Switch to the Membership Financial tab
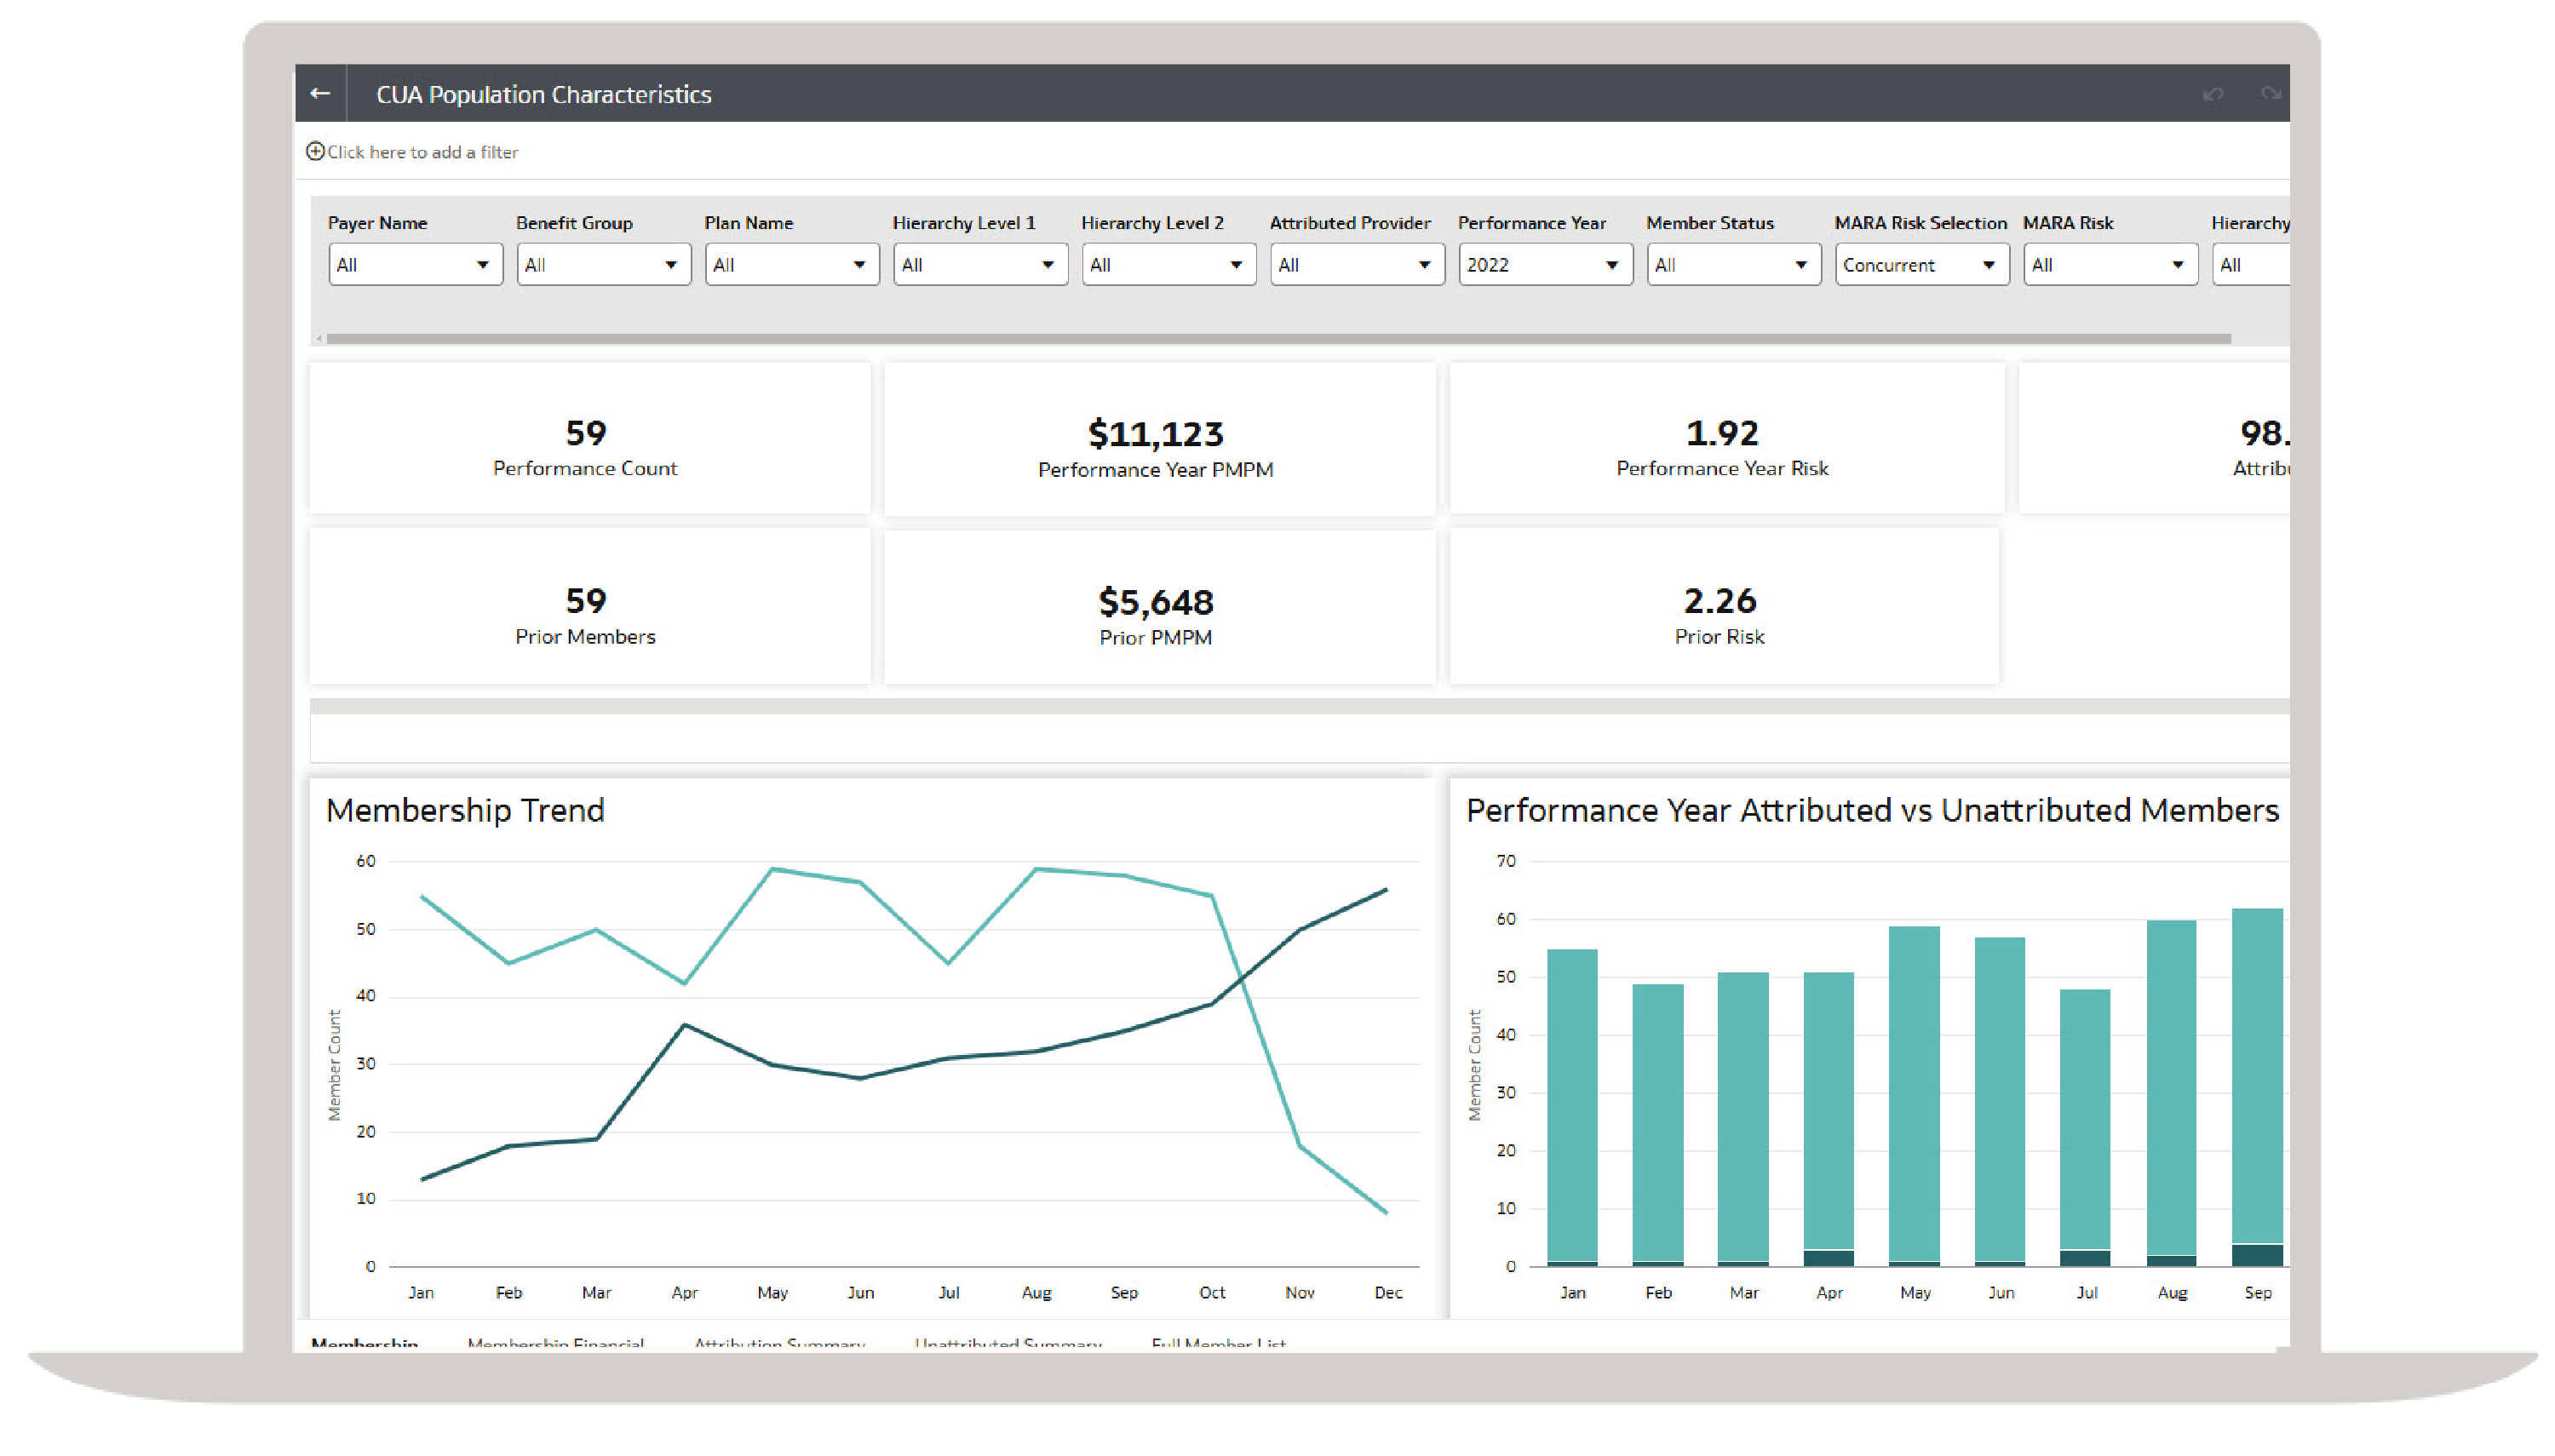The image size is (2555, 1456). point(555,1344)
